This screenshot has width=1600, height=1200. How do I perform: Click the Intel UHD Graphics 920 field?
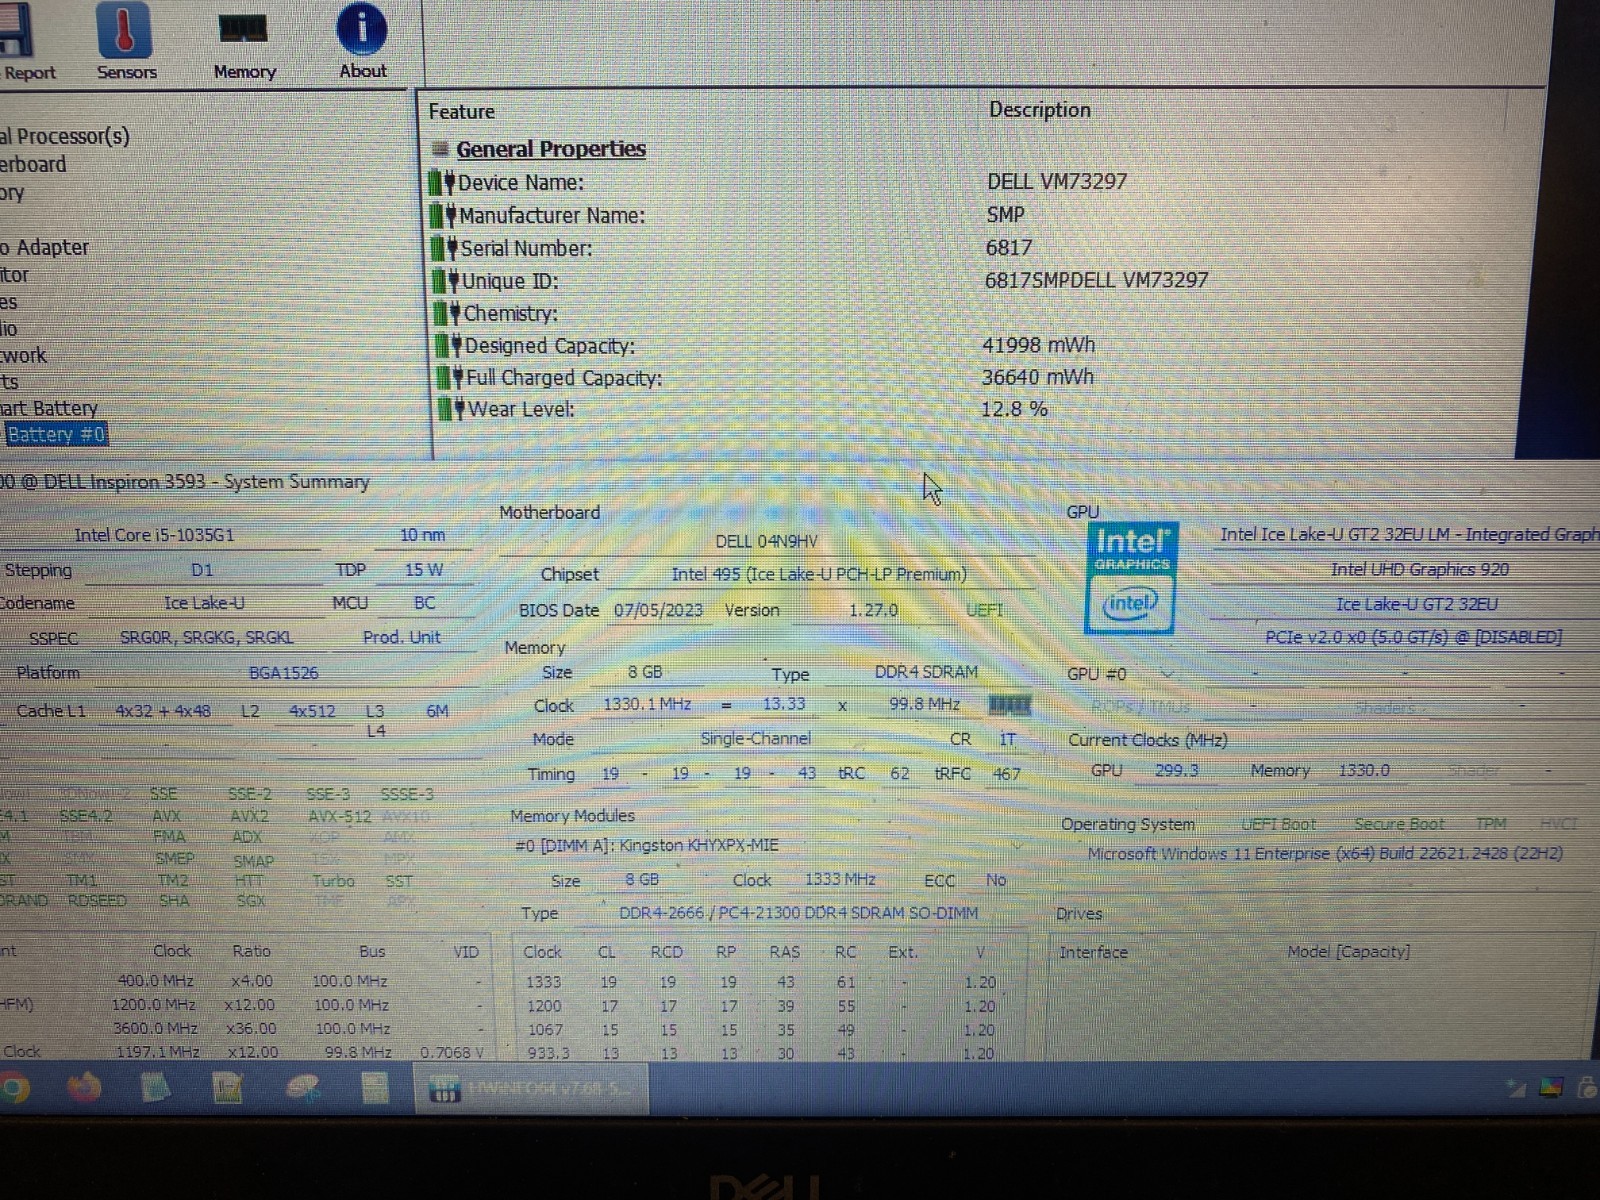point(1419,570)
